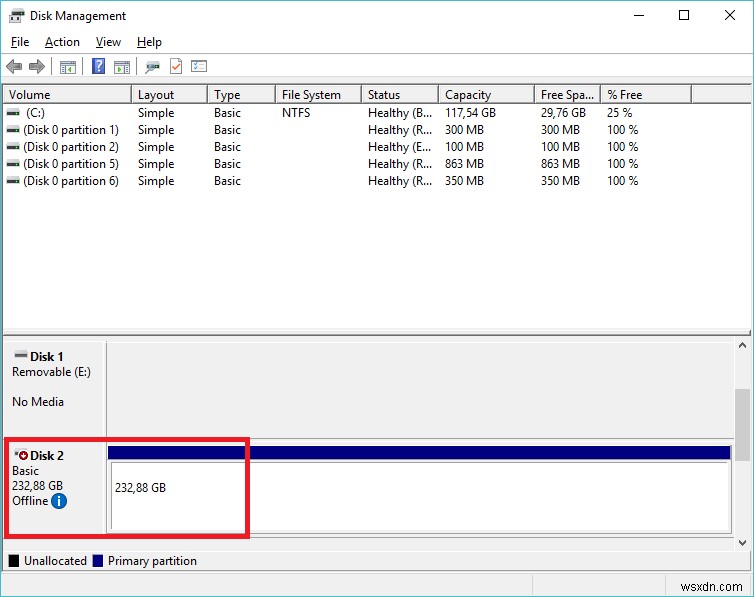Click the Forward arrow toolbar icon
The image size is (754, 597).
37,66
